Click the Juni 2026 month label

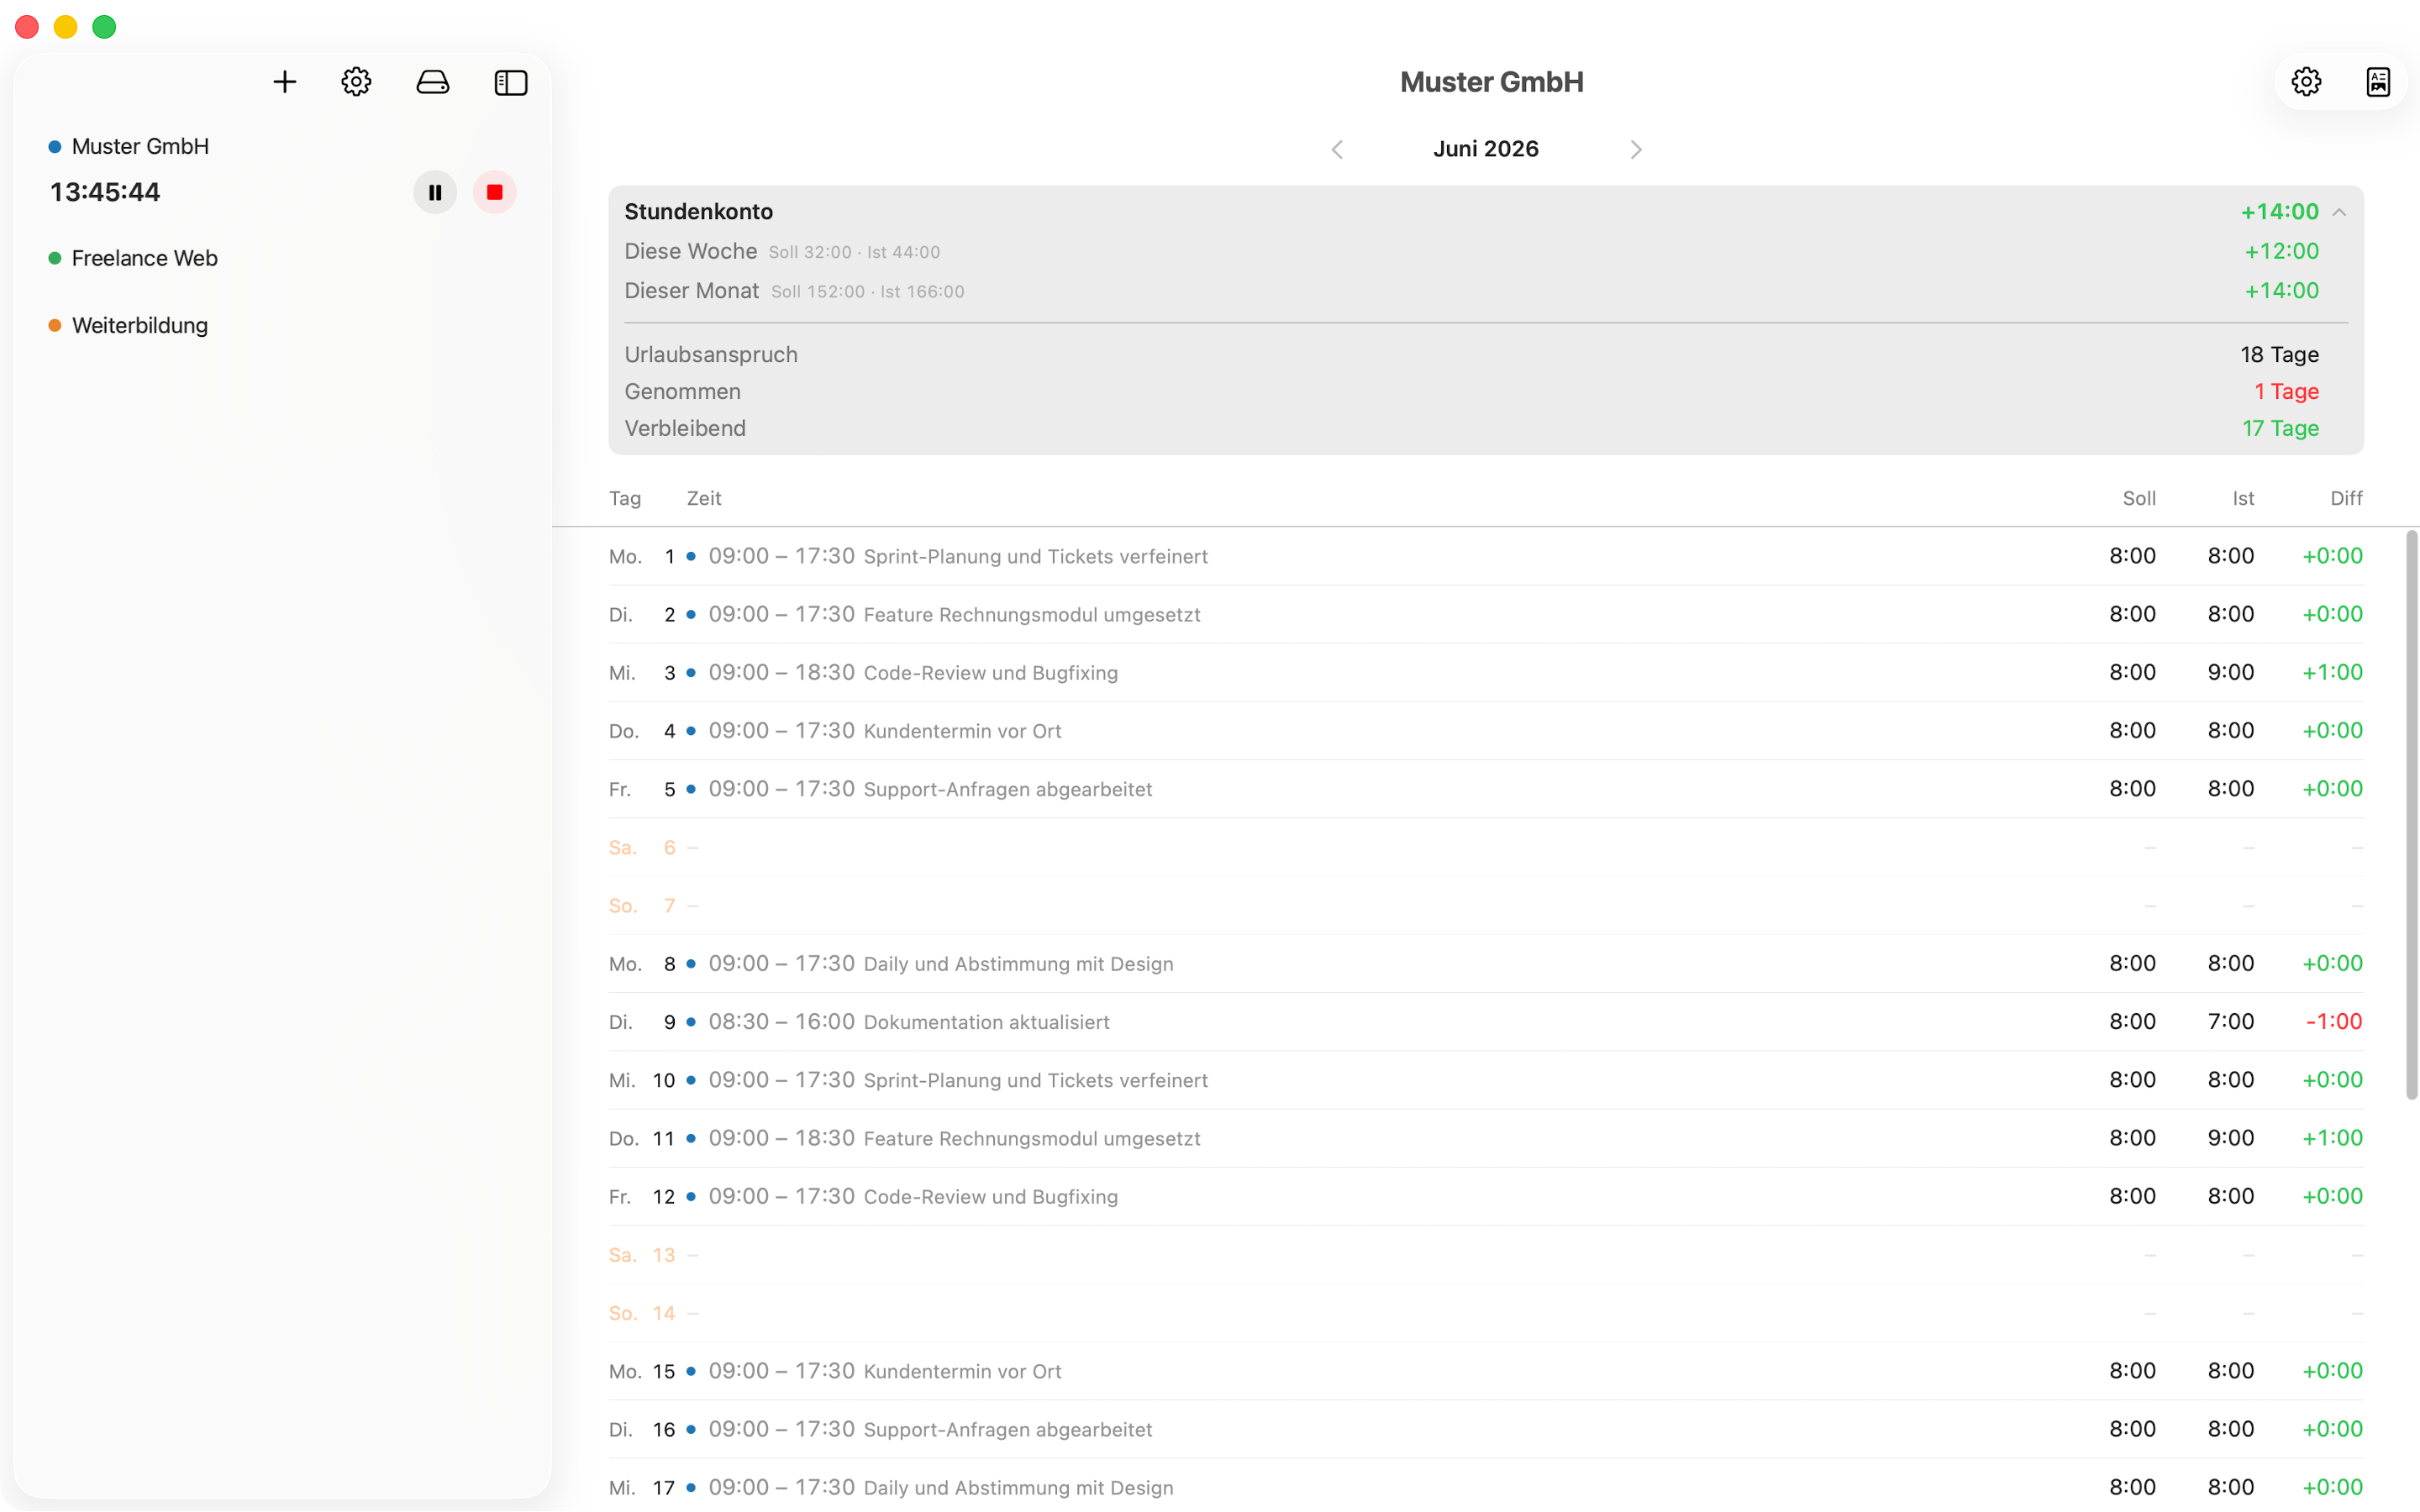[1485, 149]
